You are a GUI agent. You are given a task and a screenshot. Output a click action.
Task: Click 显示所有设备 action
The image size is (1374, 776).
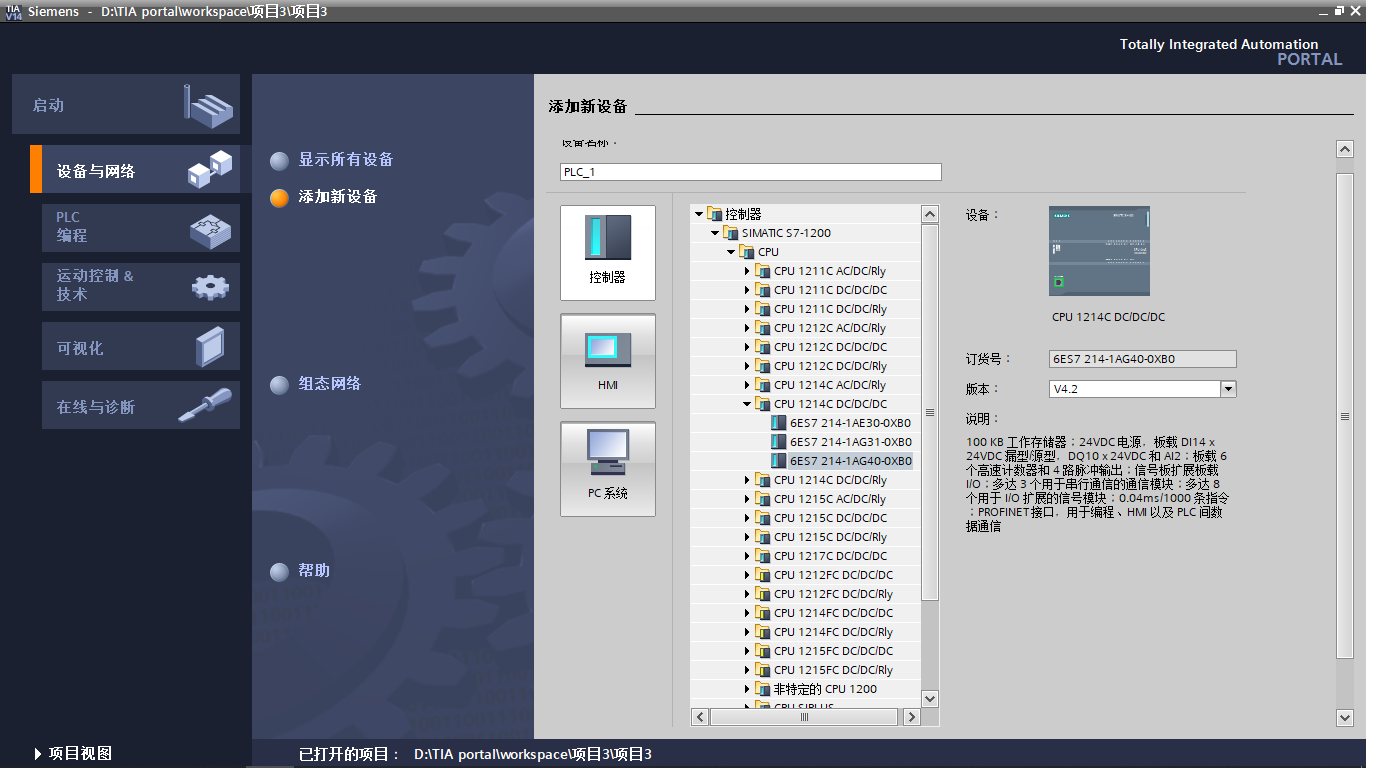click(346, 160)
